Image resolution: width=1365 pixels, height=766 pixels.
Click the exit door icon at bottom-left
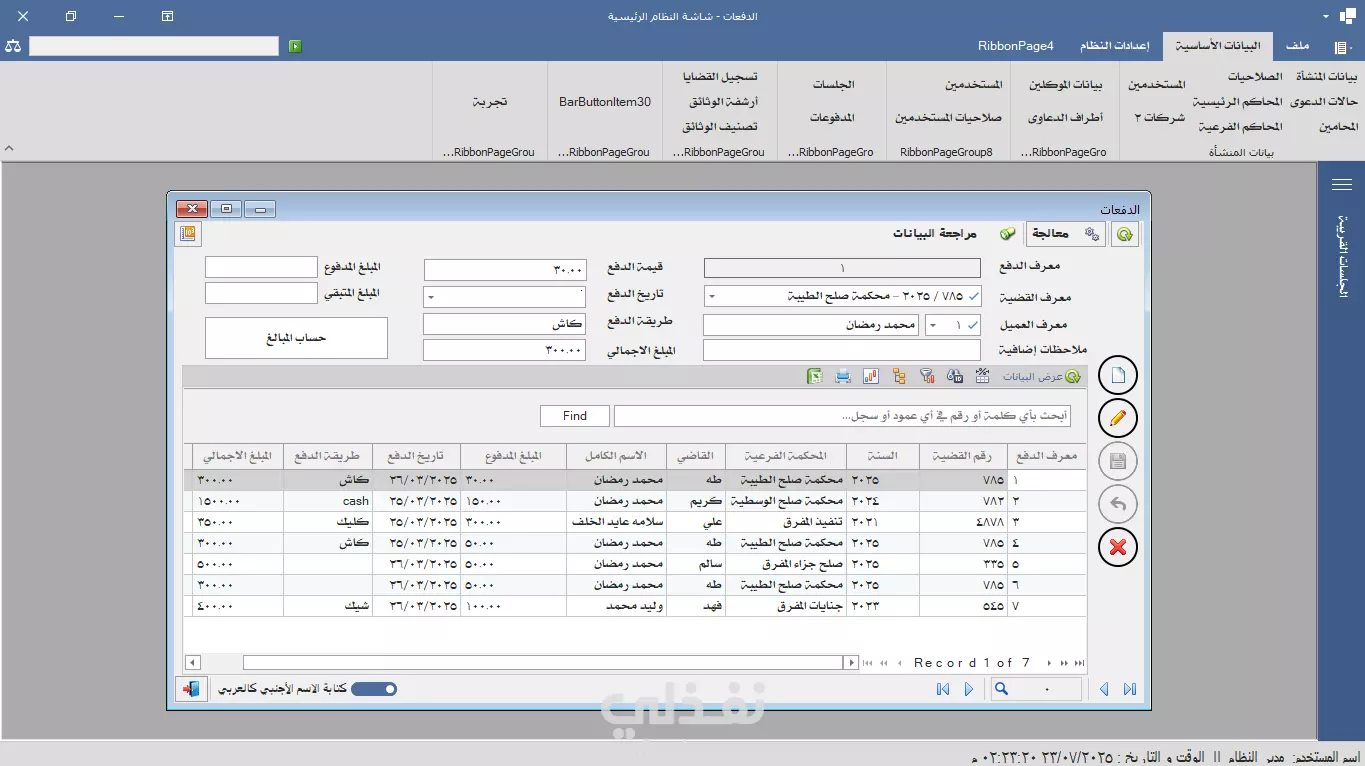(x=190, y=689)
